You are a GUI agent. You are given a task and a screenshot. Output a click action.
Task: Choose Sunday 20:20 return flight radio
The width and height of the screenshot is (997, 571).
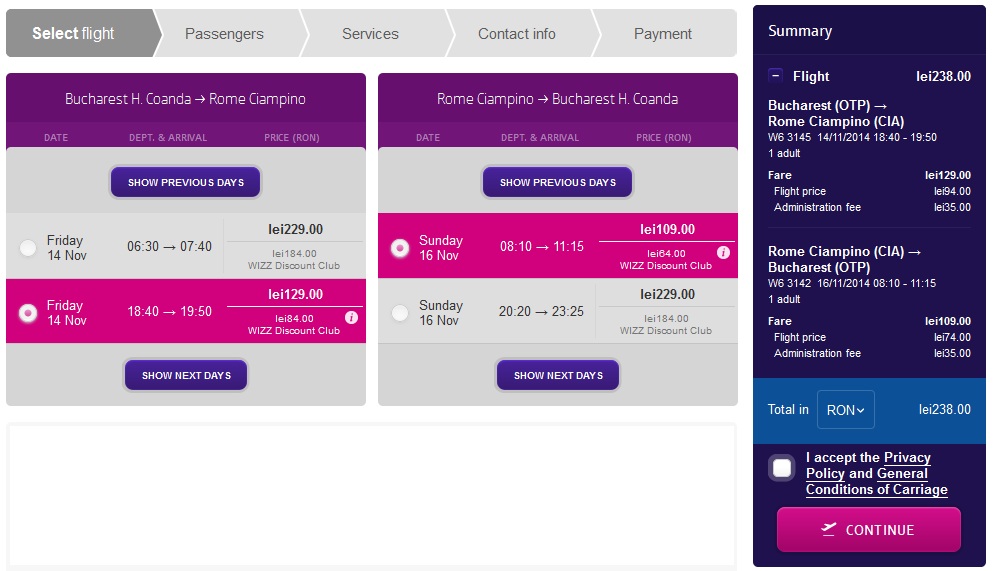click(x=400, y=313)
